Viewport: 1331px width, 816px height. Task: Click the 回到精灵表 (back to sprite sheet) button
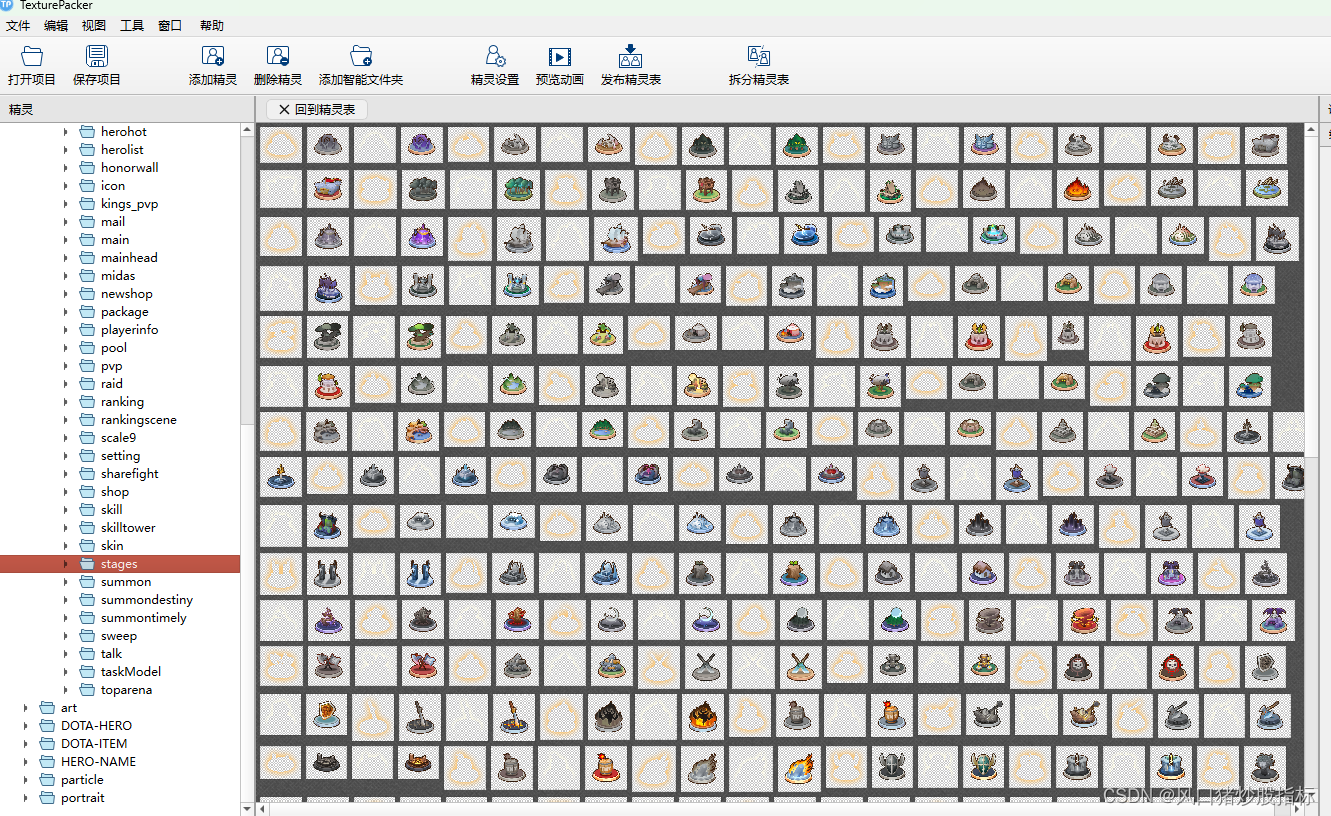pos(317,109)
